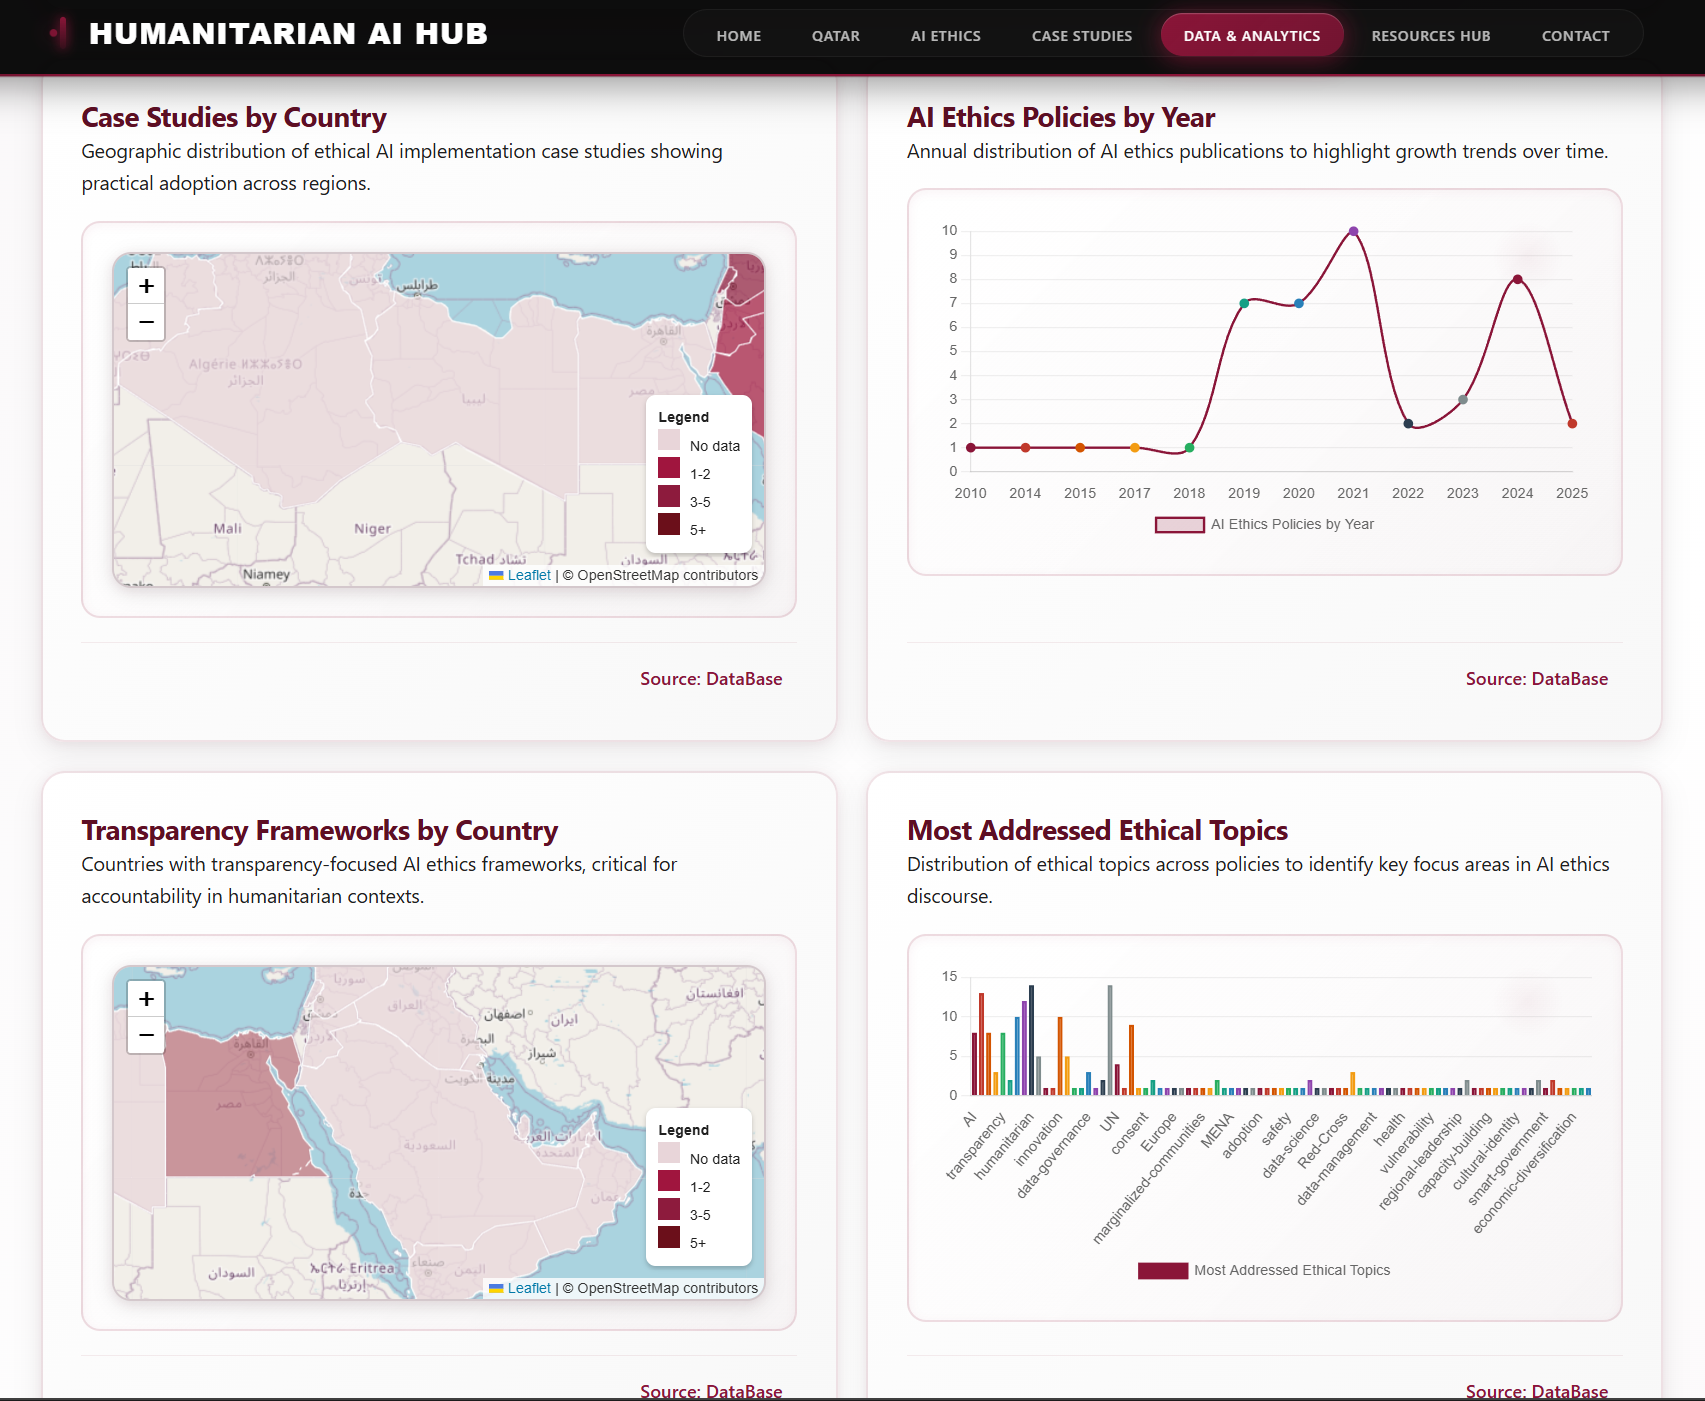Open AI Ethics navigation item
1705x1401 pixels.
click(x=945, y=36)
